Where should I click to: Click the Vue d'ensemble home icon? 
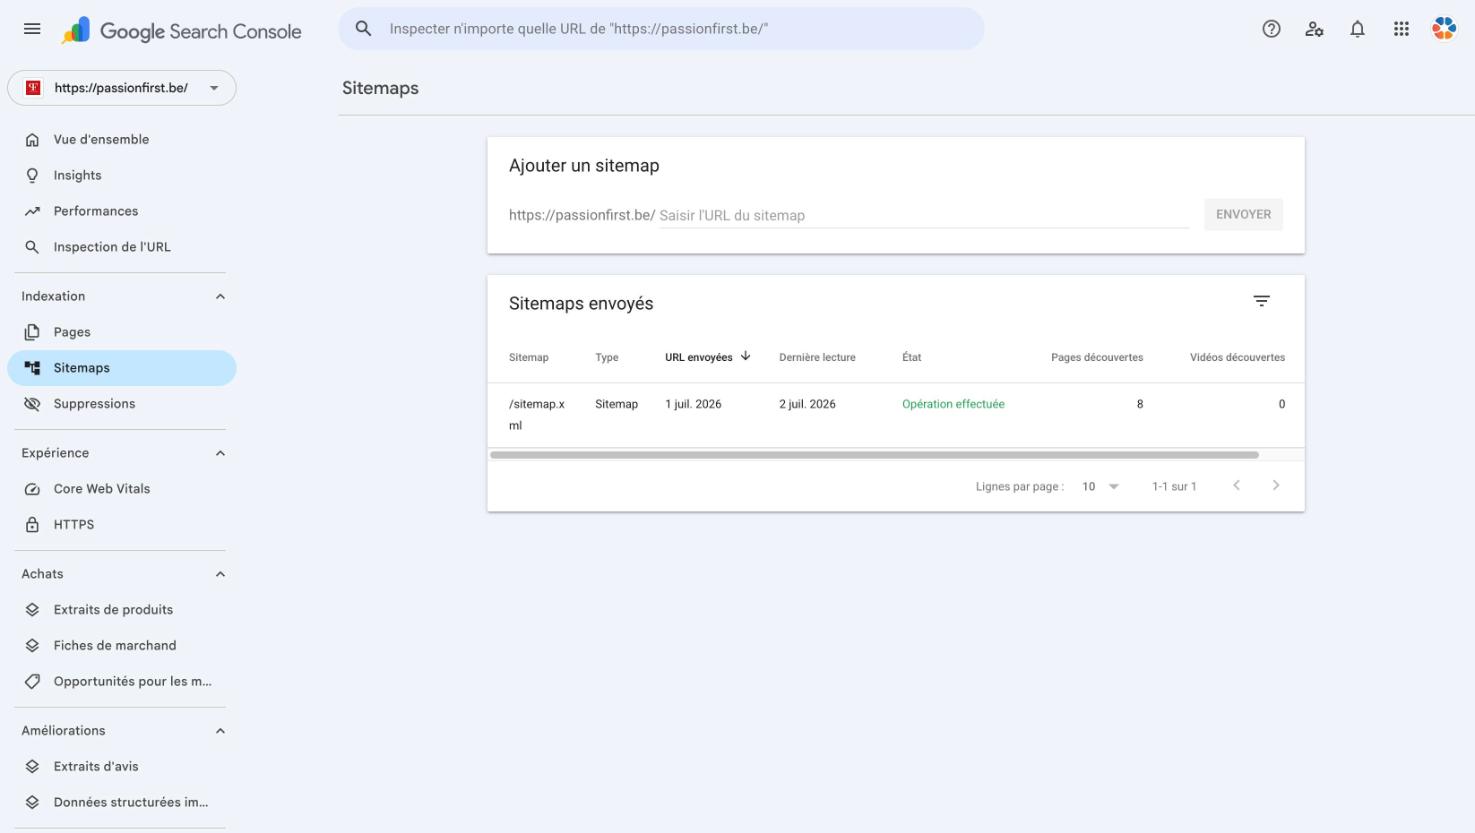[x=32, y=140]
